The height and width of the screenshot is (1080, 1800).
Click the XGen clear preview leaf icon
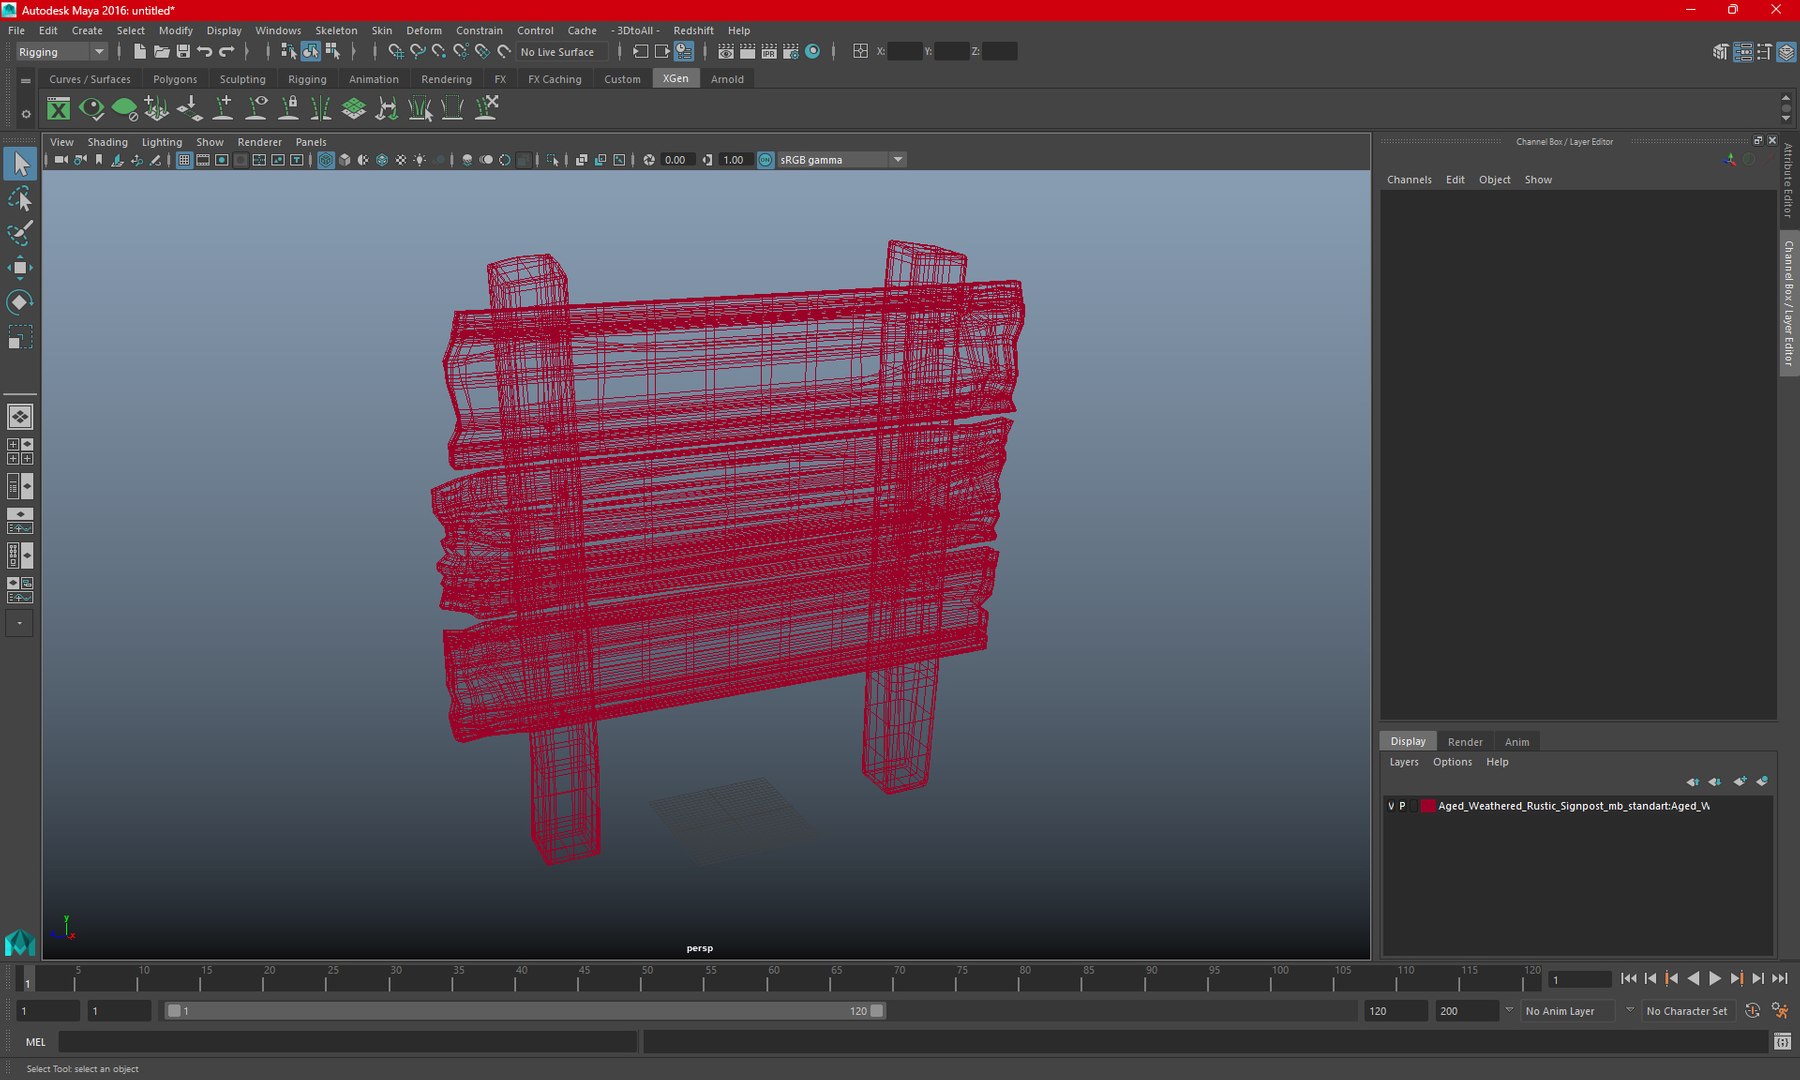[124, 108]
